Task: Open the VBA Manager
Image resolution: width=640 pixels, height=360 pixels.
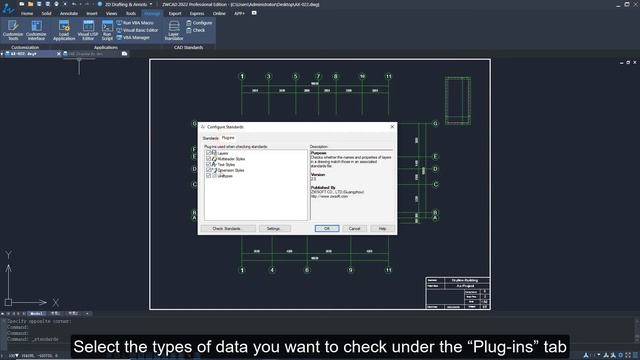Action: [133, 38]
